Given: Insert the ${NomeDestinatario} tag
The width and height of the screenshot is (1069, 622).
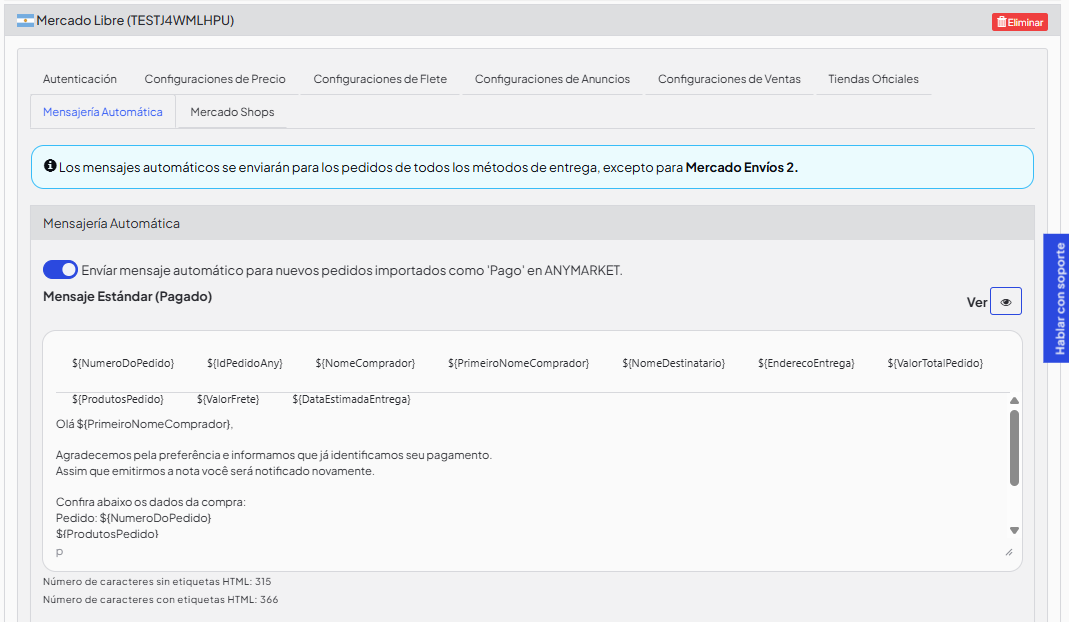Looking at the screenshot, I should click(x=674, y=364).
